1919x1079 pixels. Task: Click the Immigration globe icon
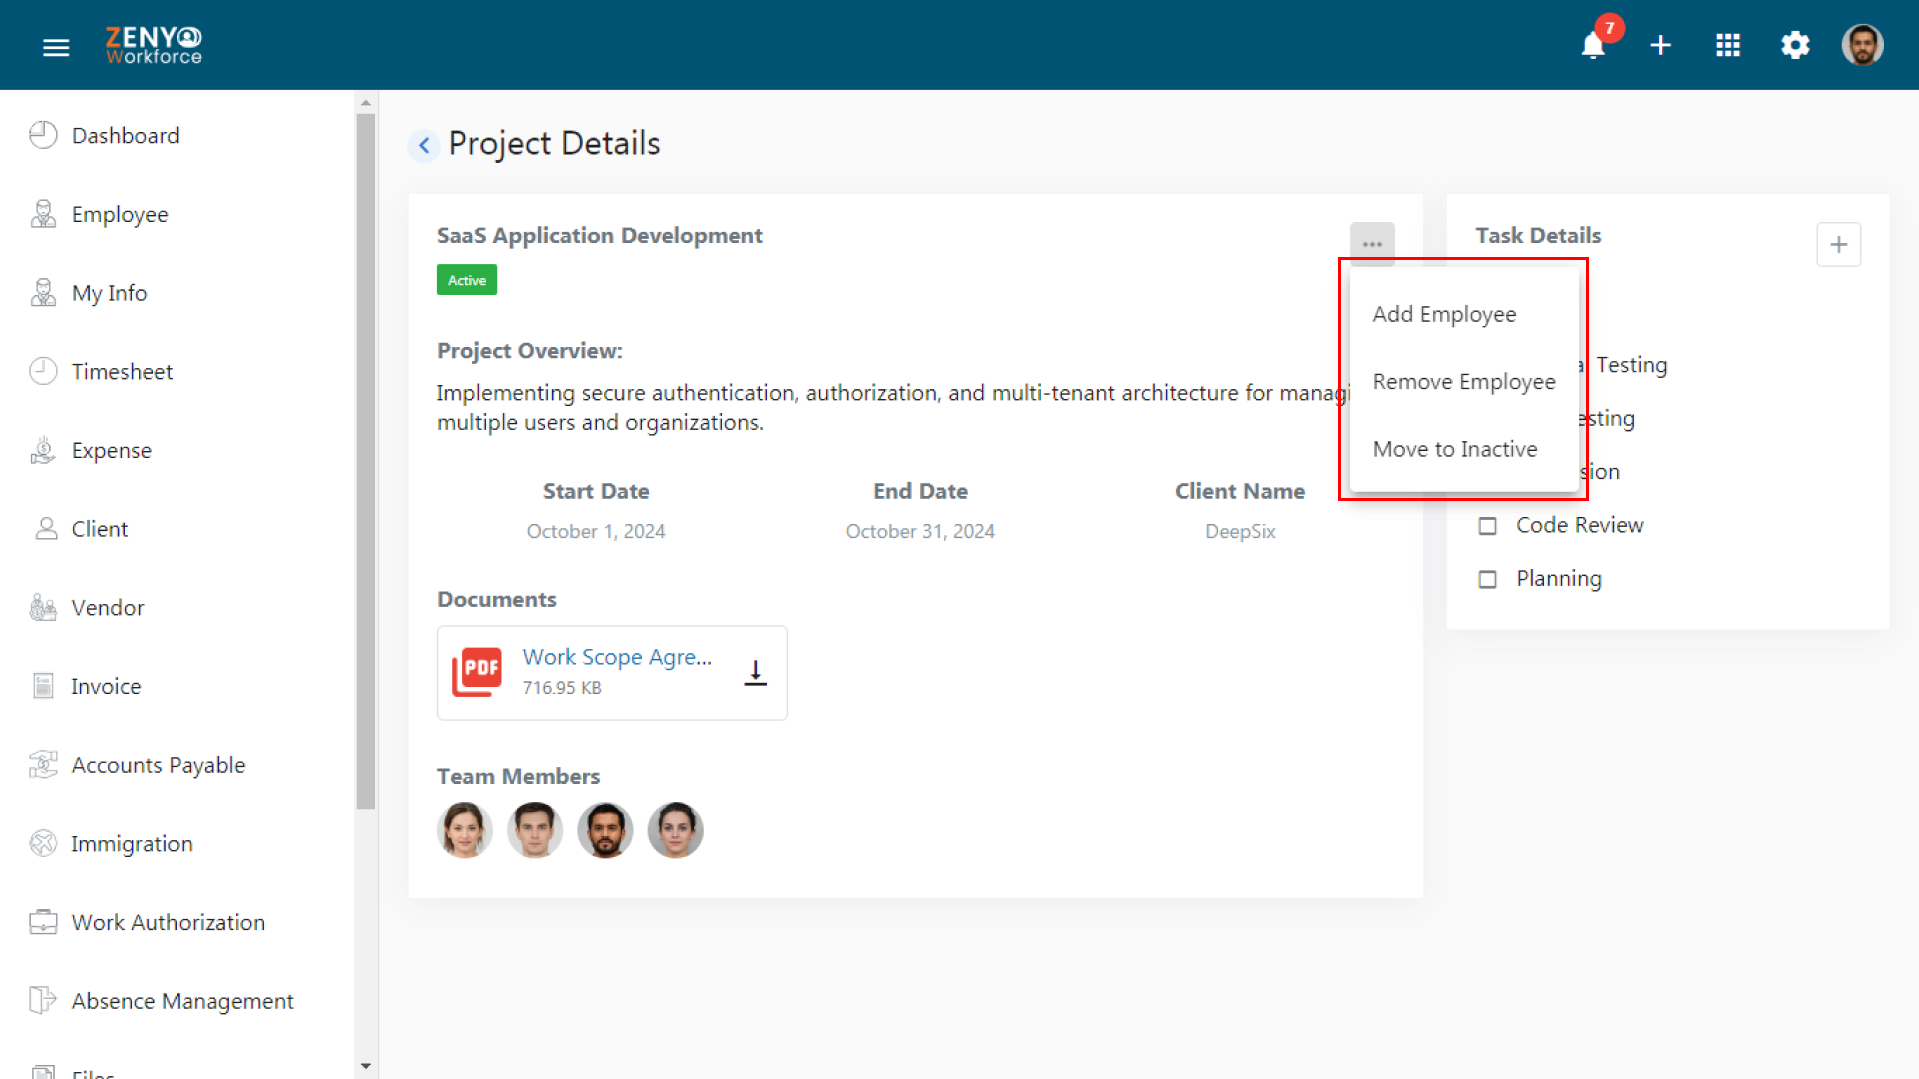[43, 843]
